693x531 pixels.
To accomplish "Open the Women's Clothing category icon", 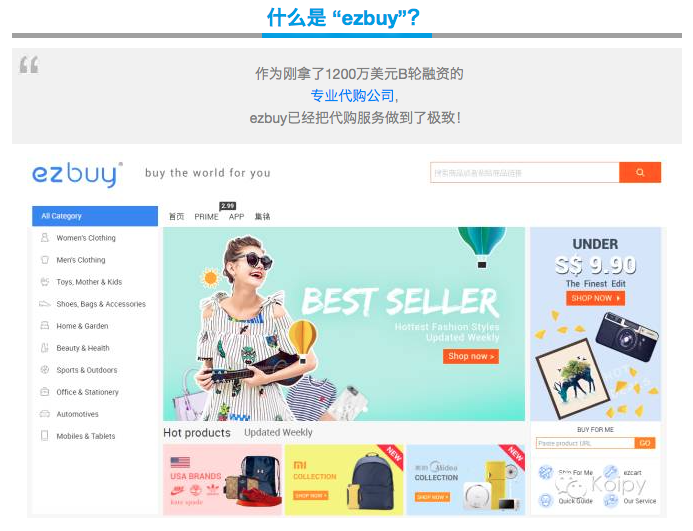I will pos(45,238).
